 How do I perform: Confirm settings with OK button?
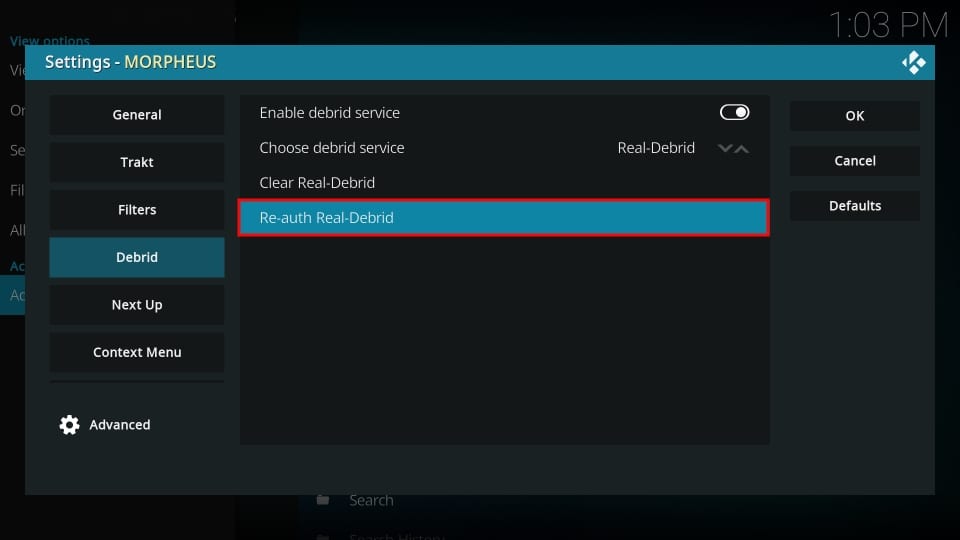[855, 116]
